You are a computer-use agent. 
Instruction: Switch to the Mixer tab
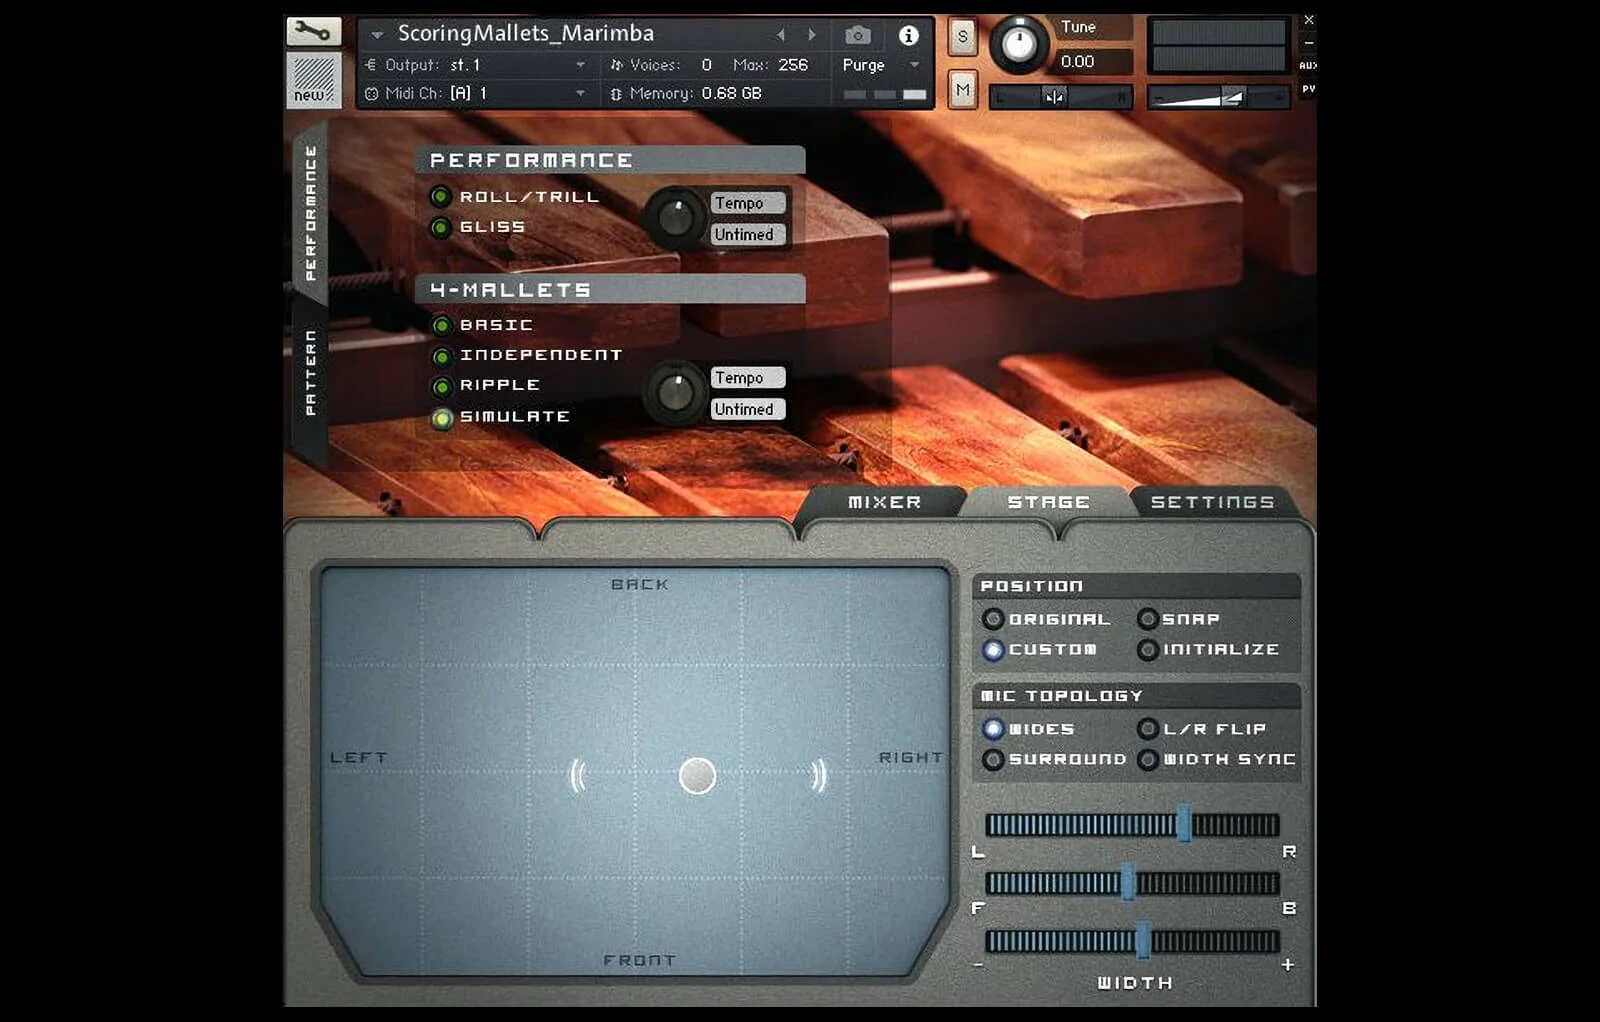[884, 502]
